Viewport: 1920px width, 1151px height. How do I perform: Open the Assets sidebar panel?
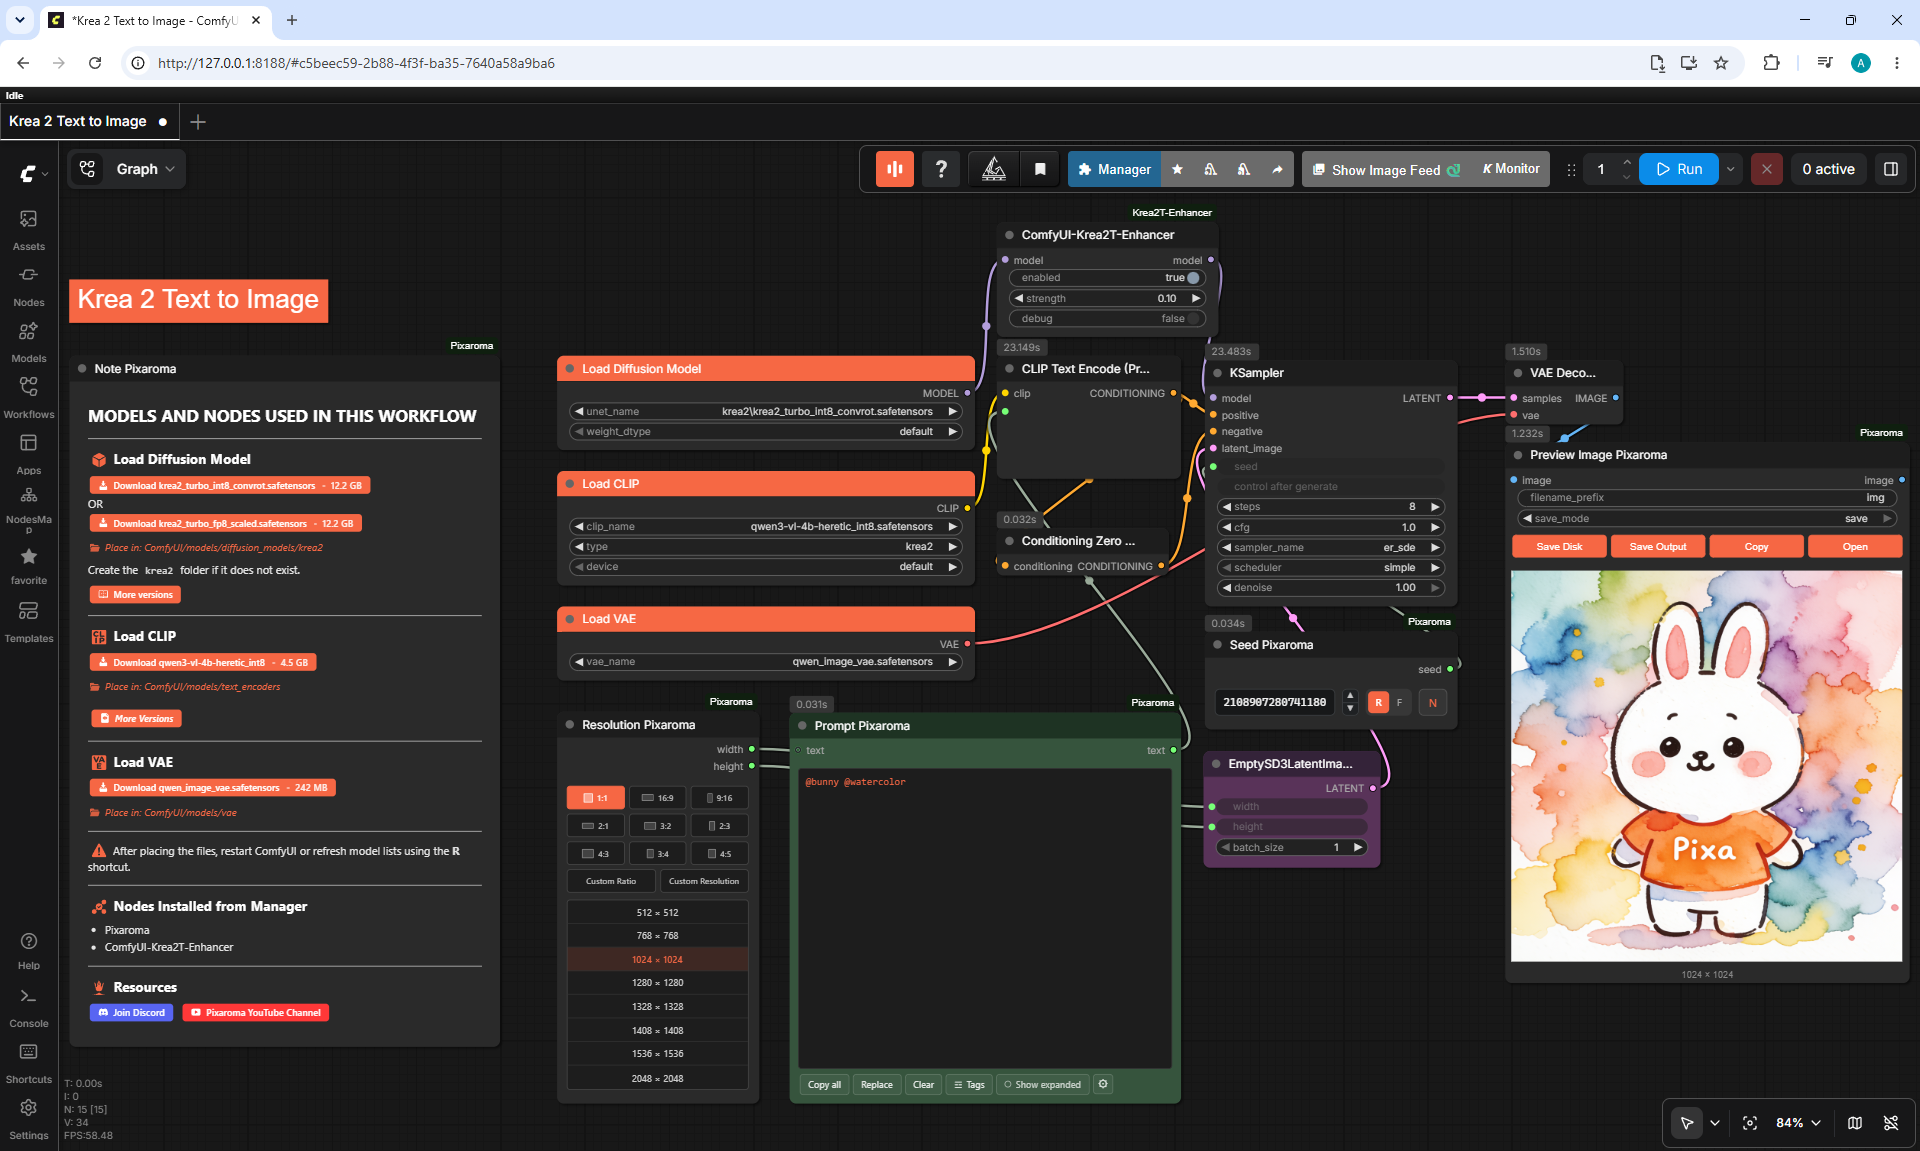point(28,229)
